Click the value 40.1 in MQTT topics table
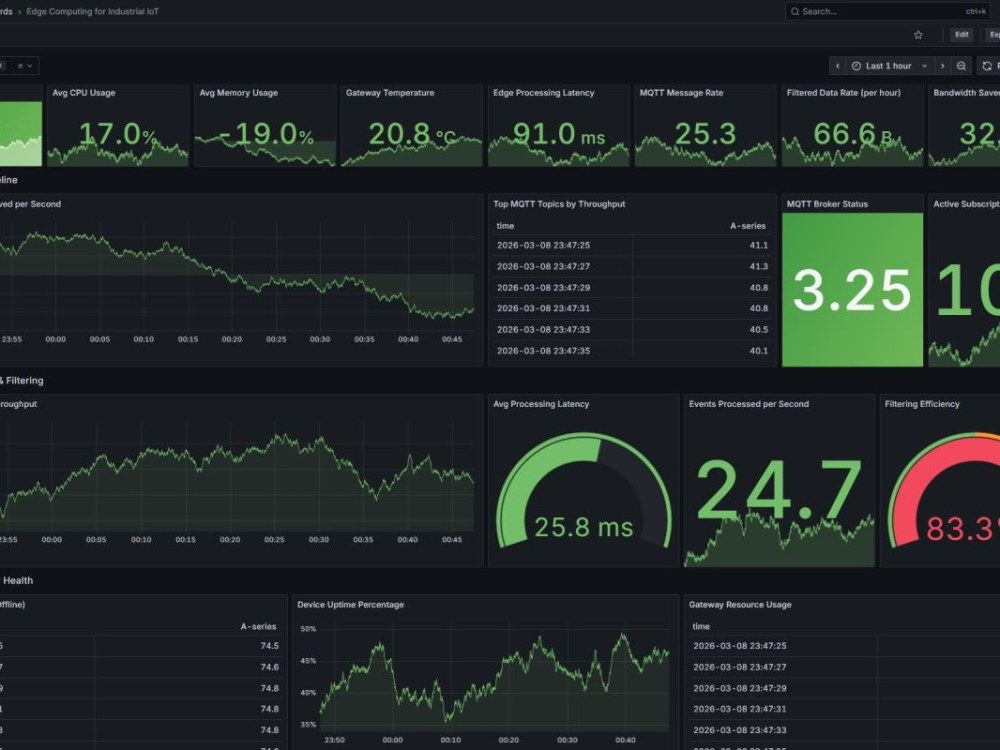This screenshot has height=750, width=1000. tap(758, 351)
